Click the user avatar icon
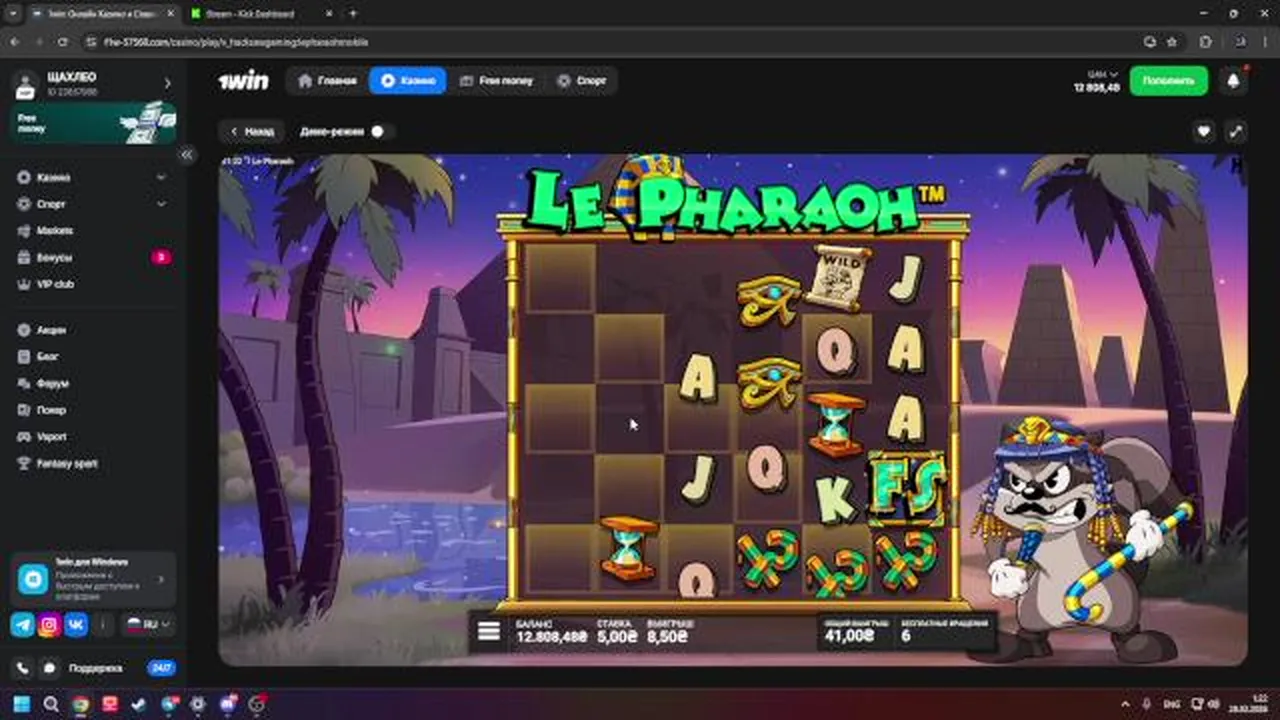The height and width of the screenshot is (720, 1280). [26, 84]
